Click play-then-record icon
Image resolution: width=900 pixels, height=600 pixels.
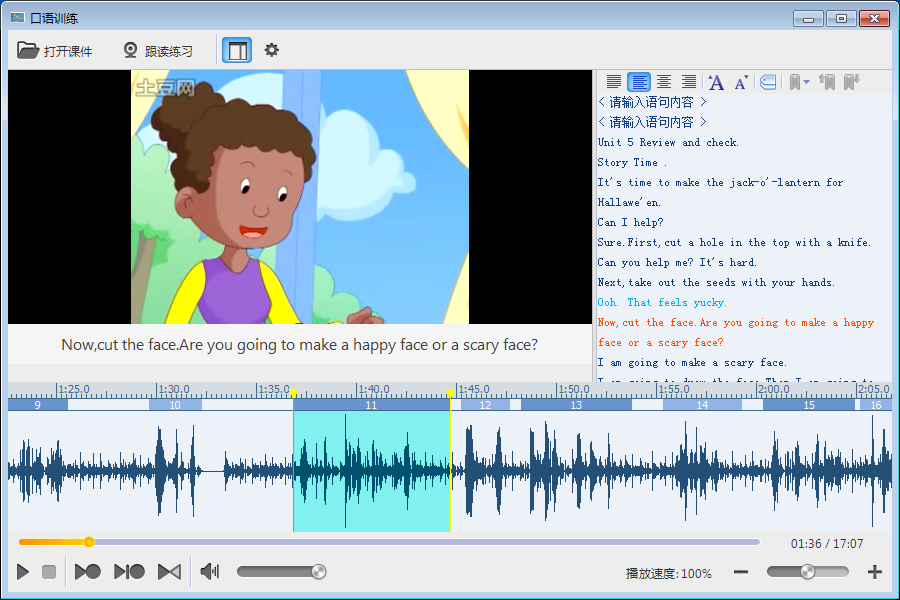click(88, 572)
